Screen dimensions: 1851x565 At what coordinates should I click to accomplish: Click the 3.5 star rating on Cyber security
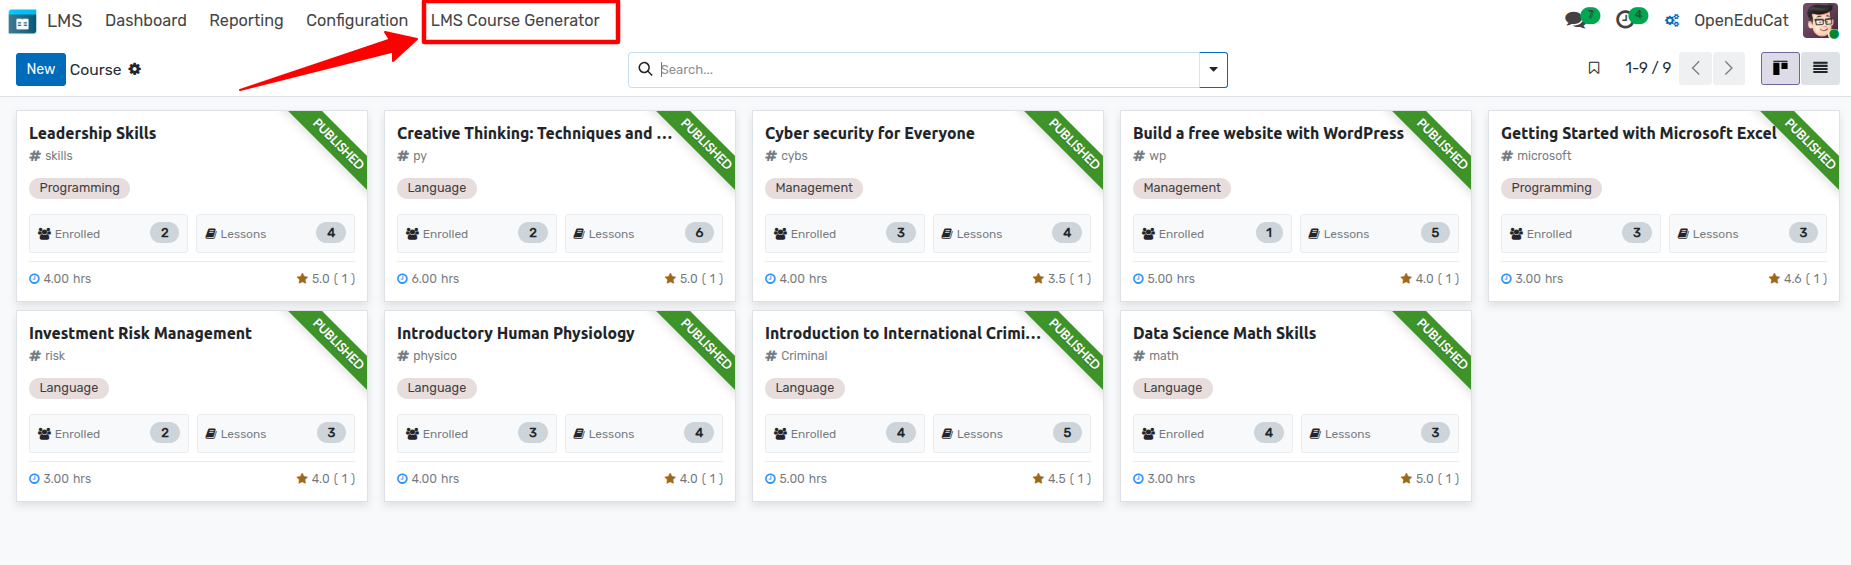(1061, 279)
